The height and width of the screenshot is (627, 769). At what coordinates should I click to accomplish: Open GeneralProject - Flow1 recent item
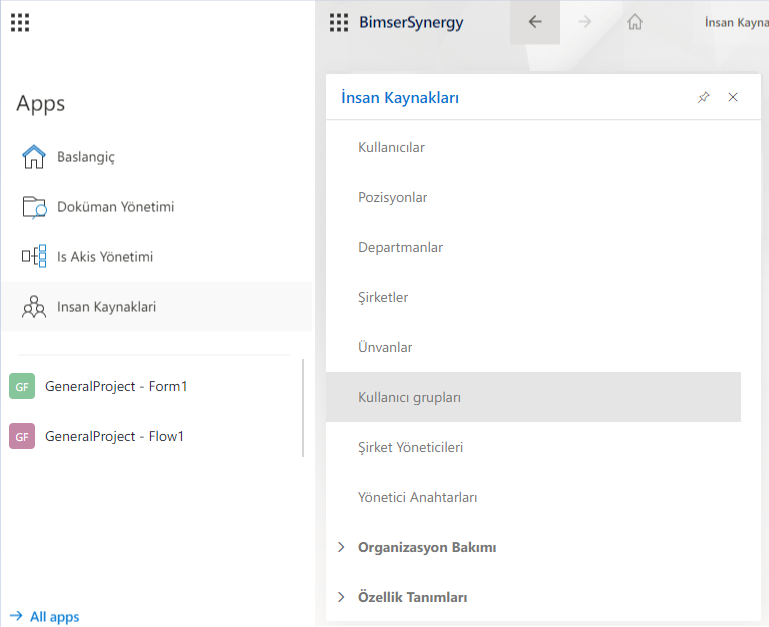pos(114,436)
